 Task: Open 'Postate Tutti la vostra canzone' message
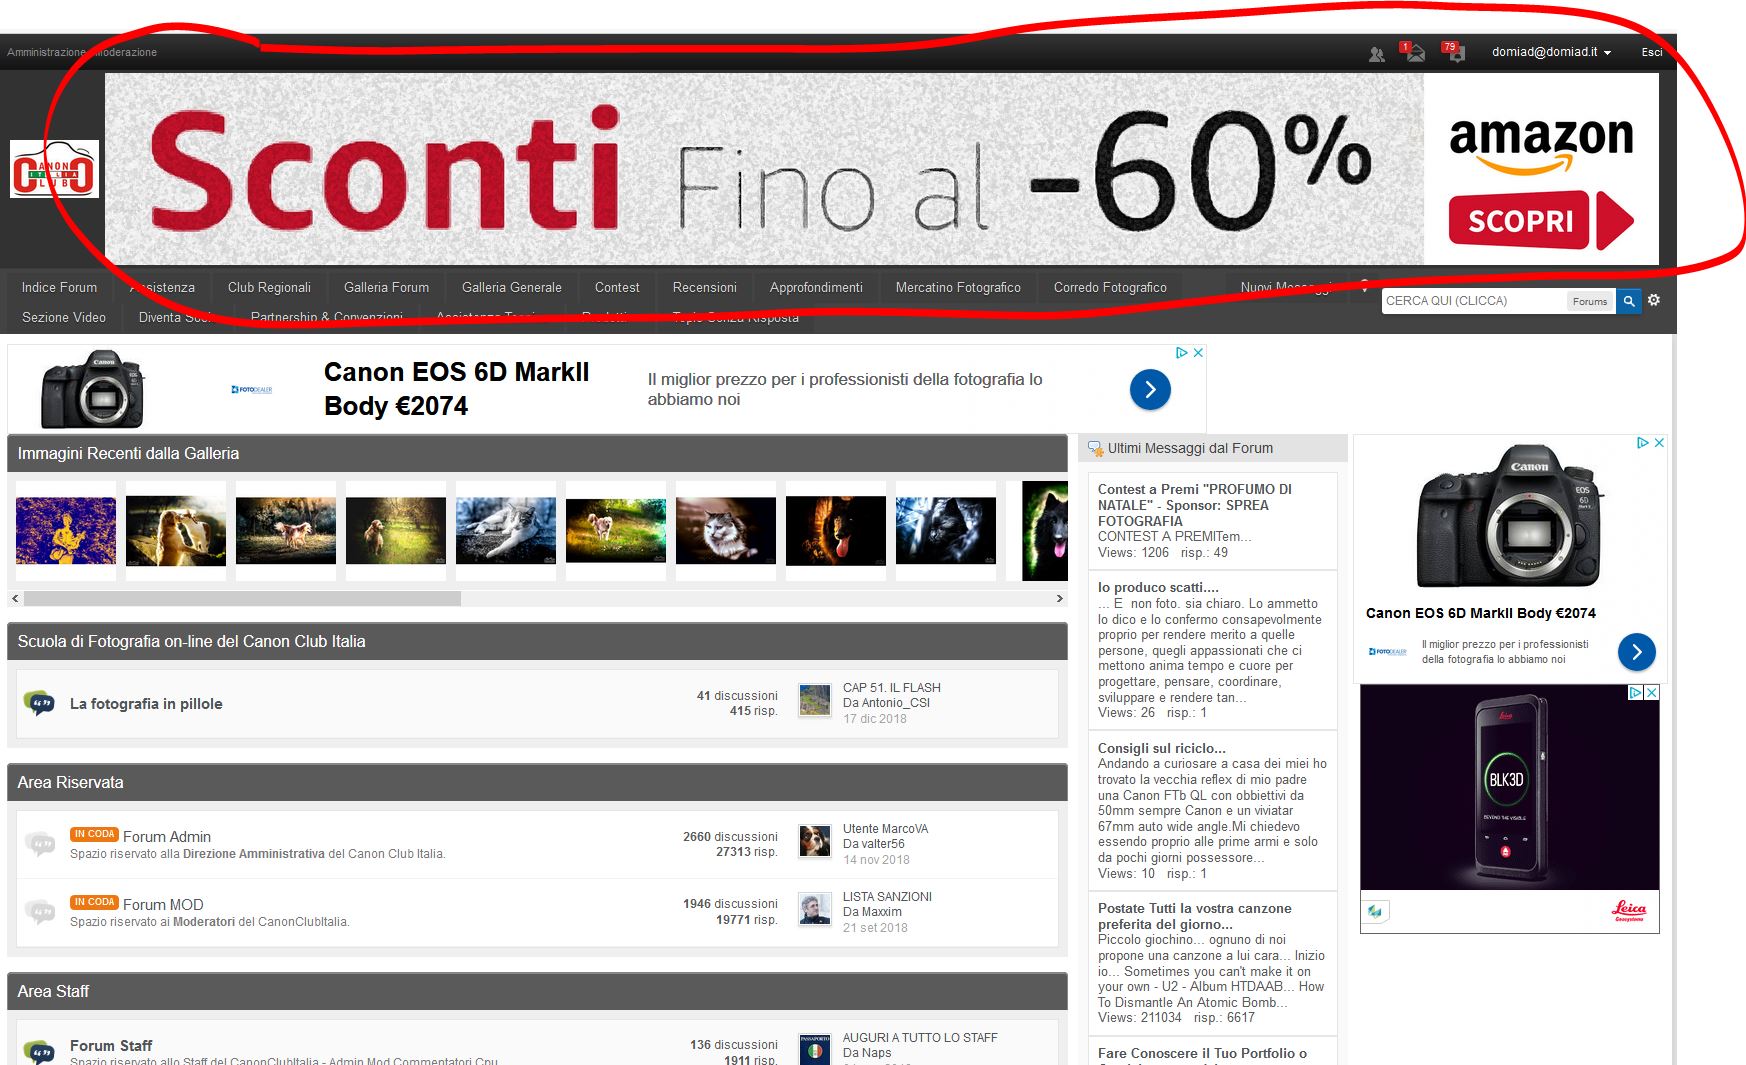pos(1195,916)
